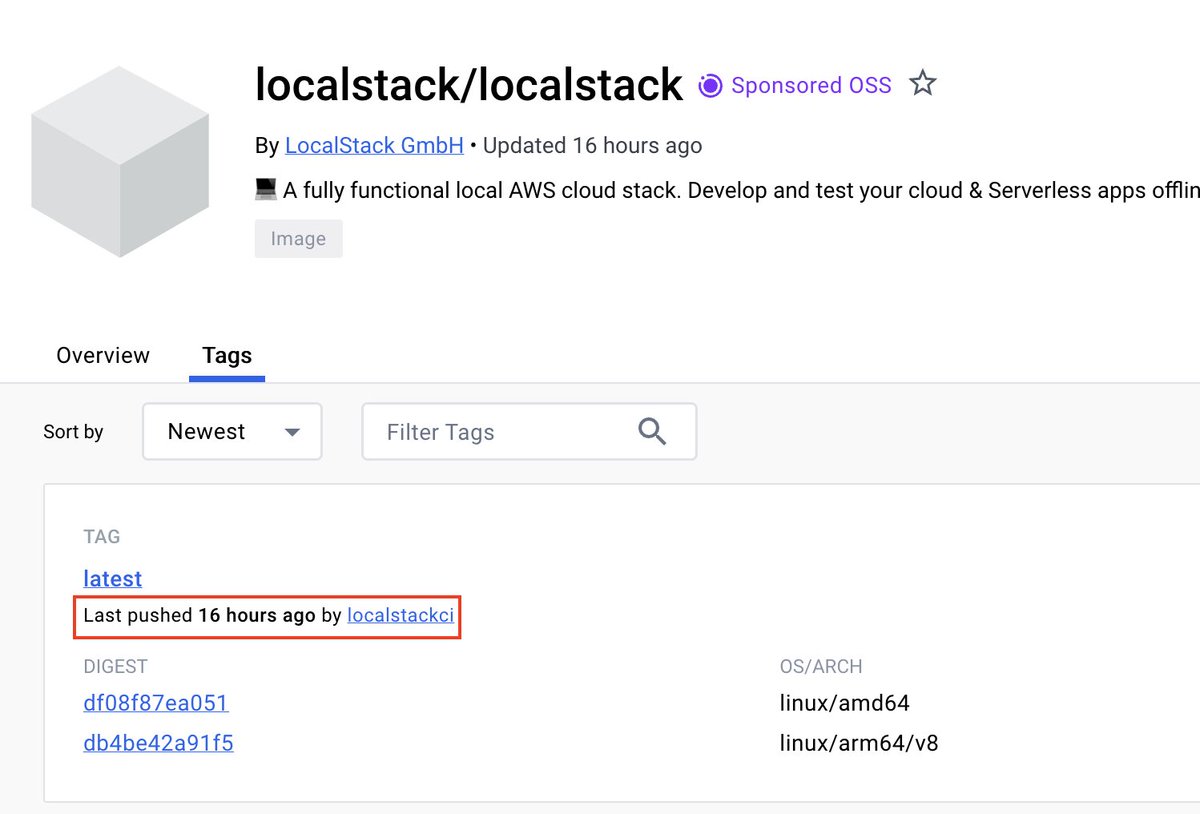1200x814 pixels.
Task: Click the highlighted Last pushed info
Action: [267, 616]
